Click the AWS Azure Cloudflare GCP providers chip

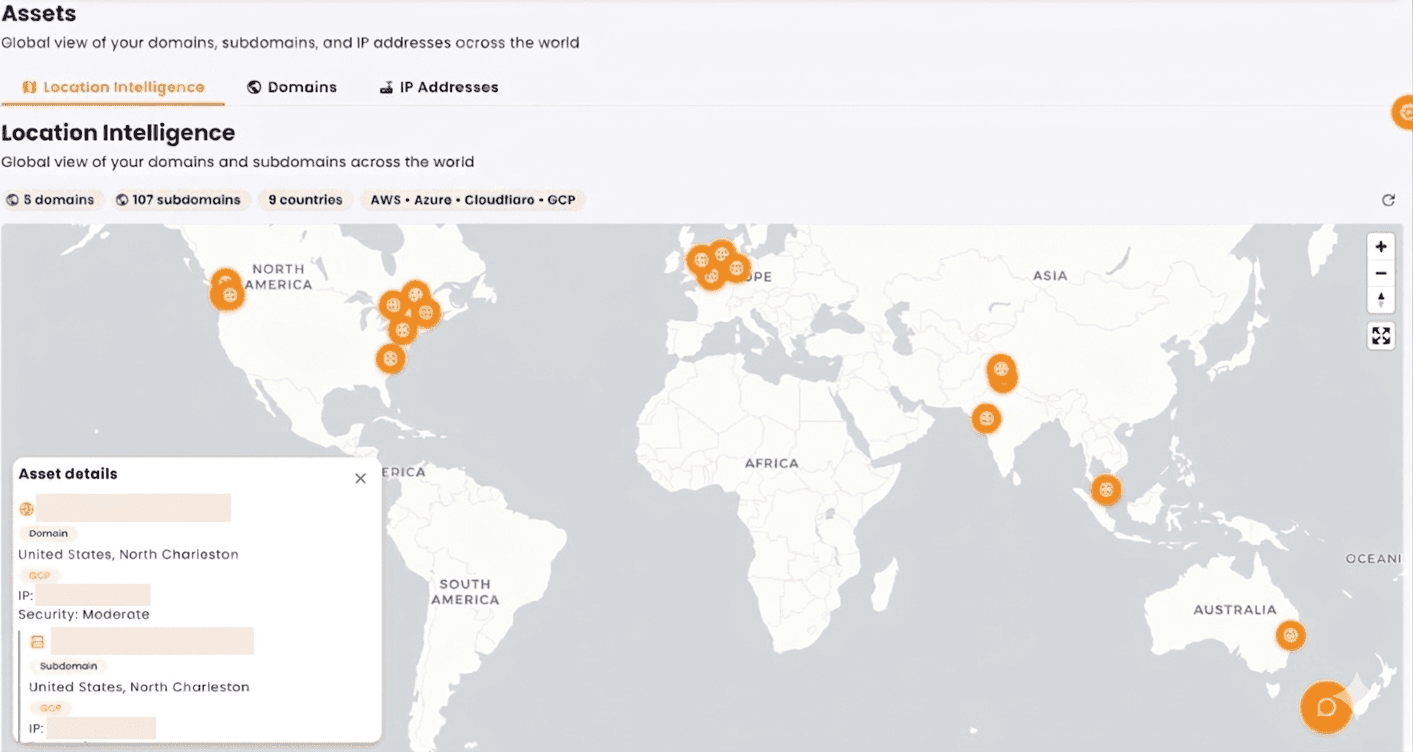point(470,199)
